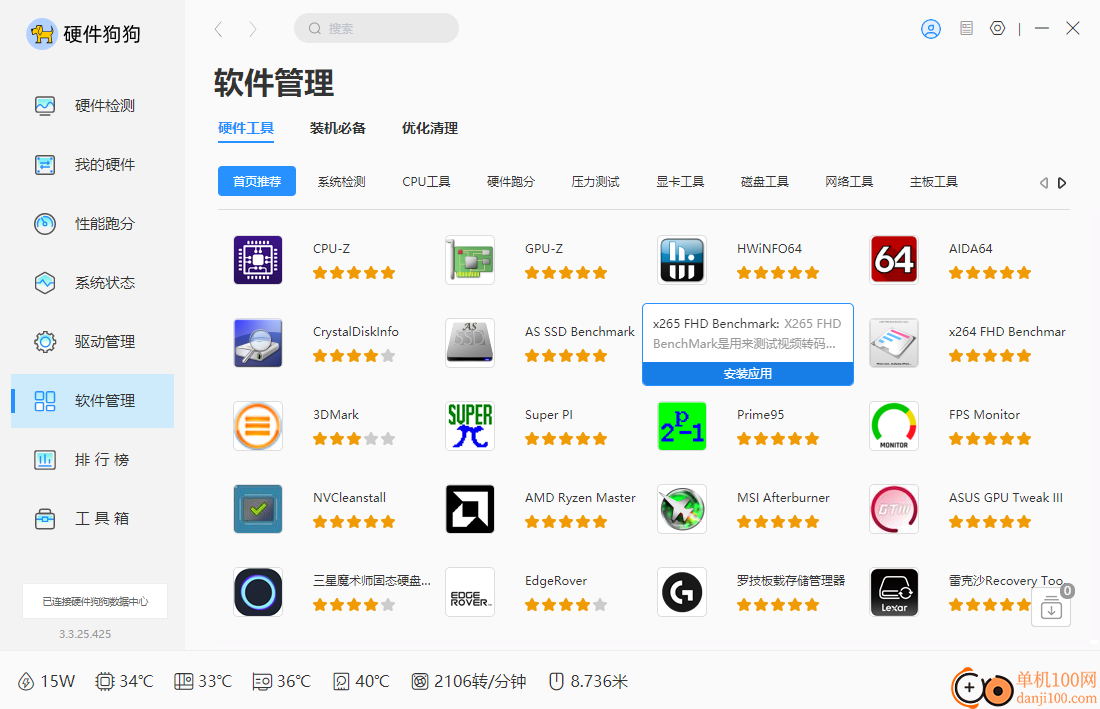Select the 系统检测 category
Screen dimensions: 1100x709
click(342, 182)
